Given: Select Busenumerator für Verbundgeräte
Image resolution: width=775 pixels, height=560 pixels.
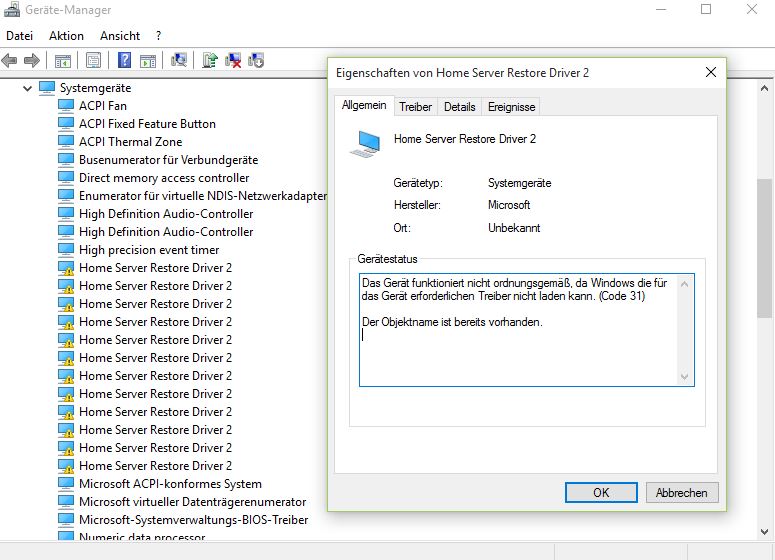Looking at the screenshot, I should pos(169,160).
